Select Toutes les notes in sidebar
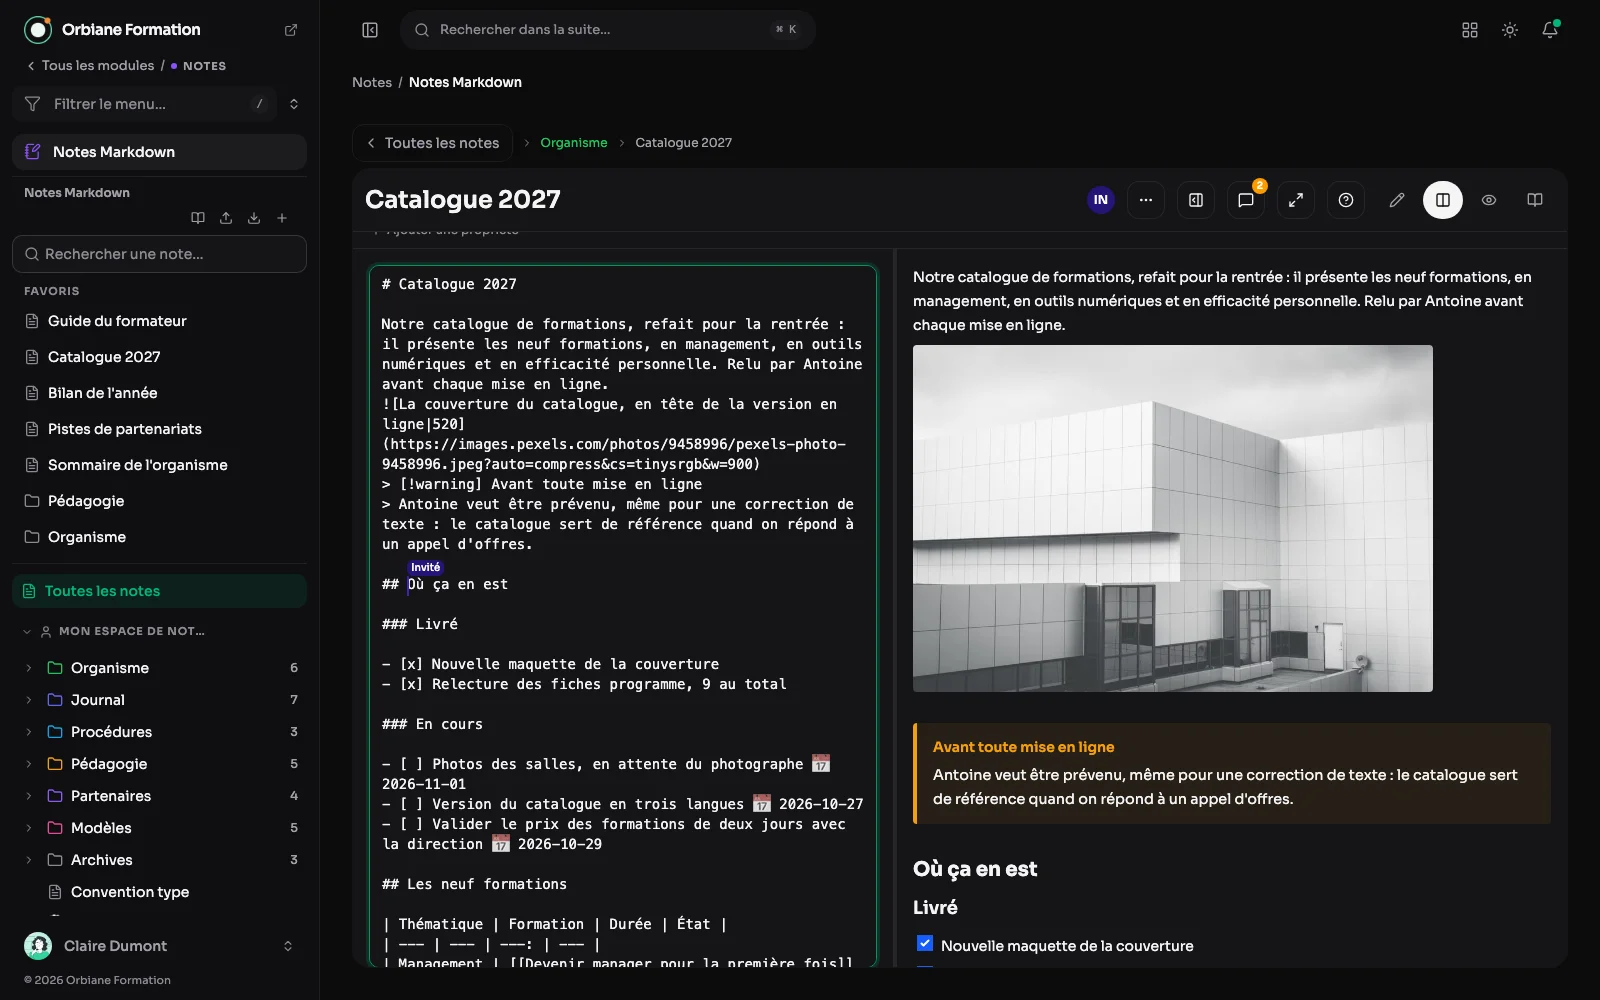Screen dimensions: 1600x1000 click(160, 591)
